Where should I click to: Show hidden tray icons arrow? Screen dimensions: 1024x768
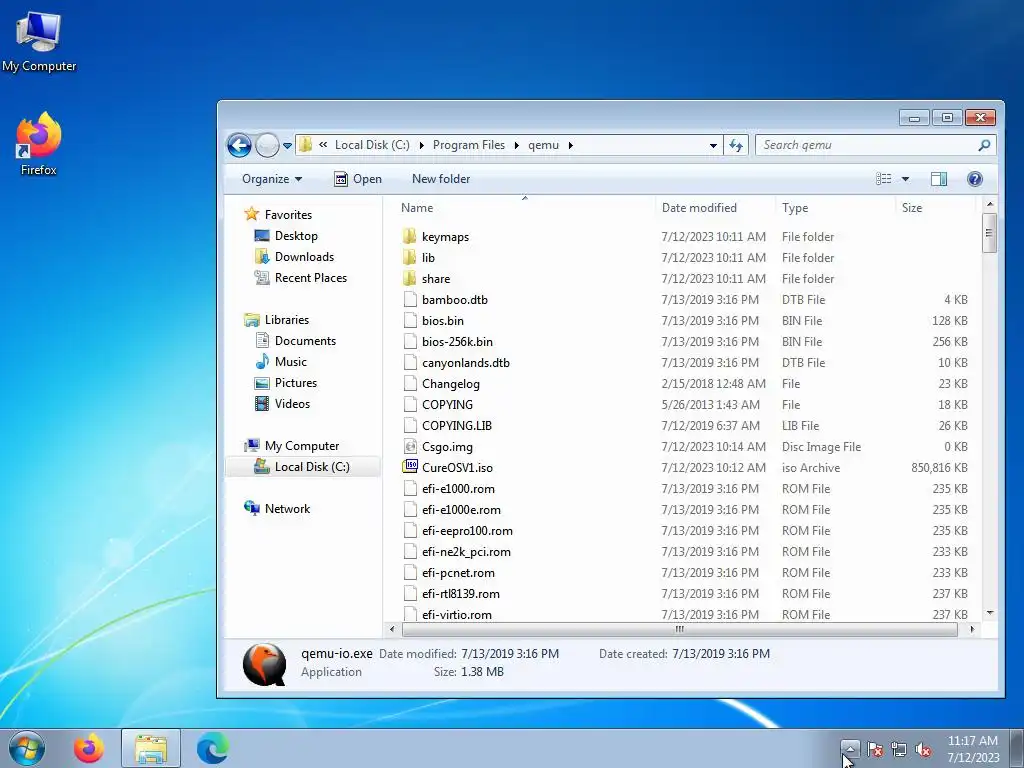(850, 748)
